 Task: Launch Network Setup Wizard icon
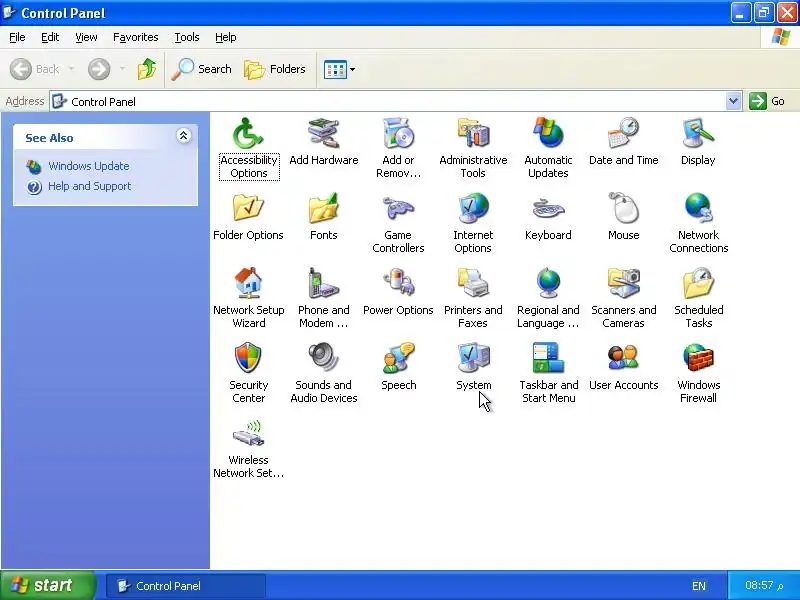point(248,283)
